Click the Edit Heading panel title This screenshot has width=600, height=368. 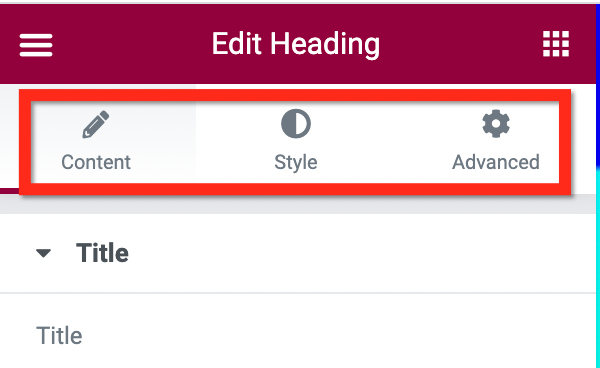coord(296,44)
